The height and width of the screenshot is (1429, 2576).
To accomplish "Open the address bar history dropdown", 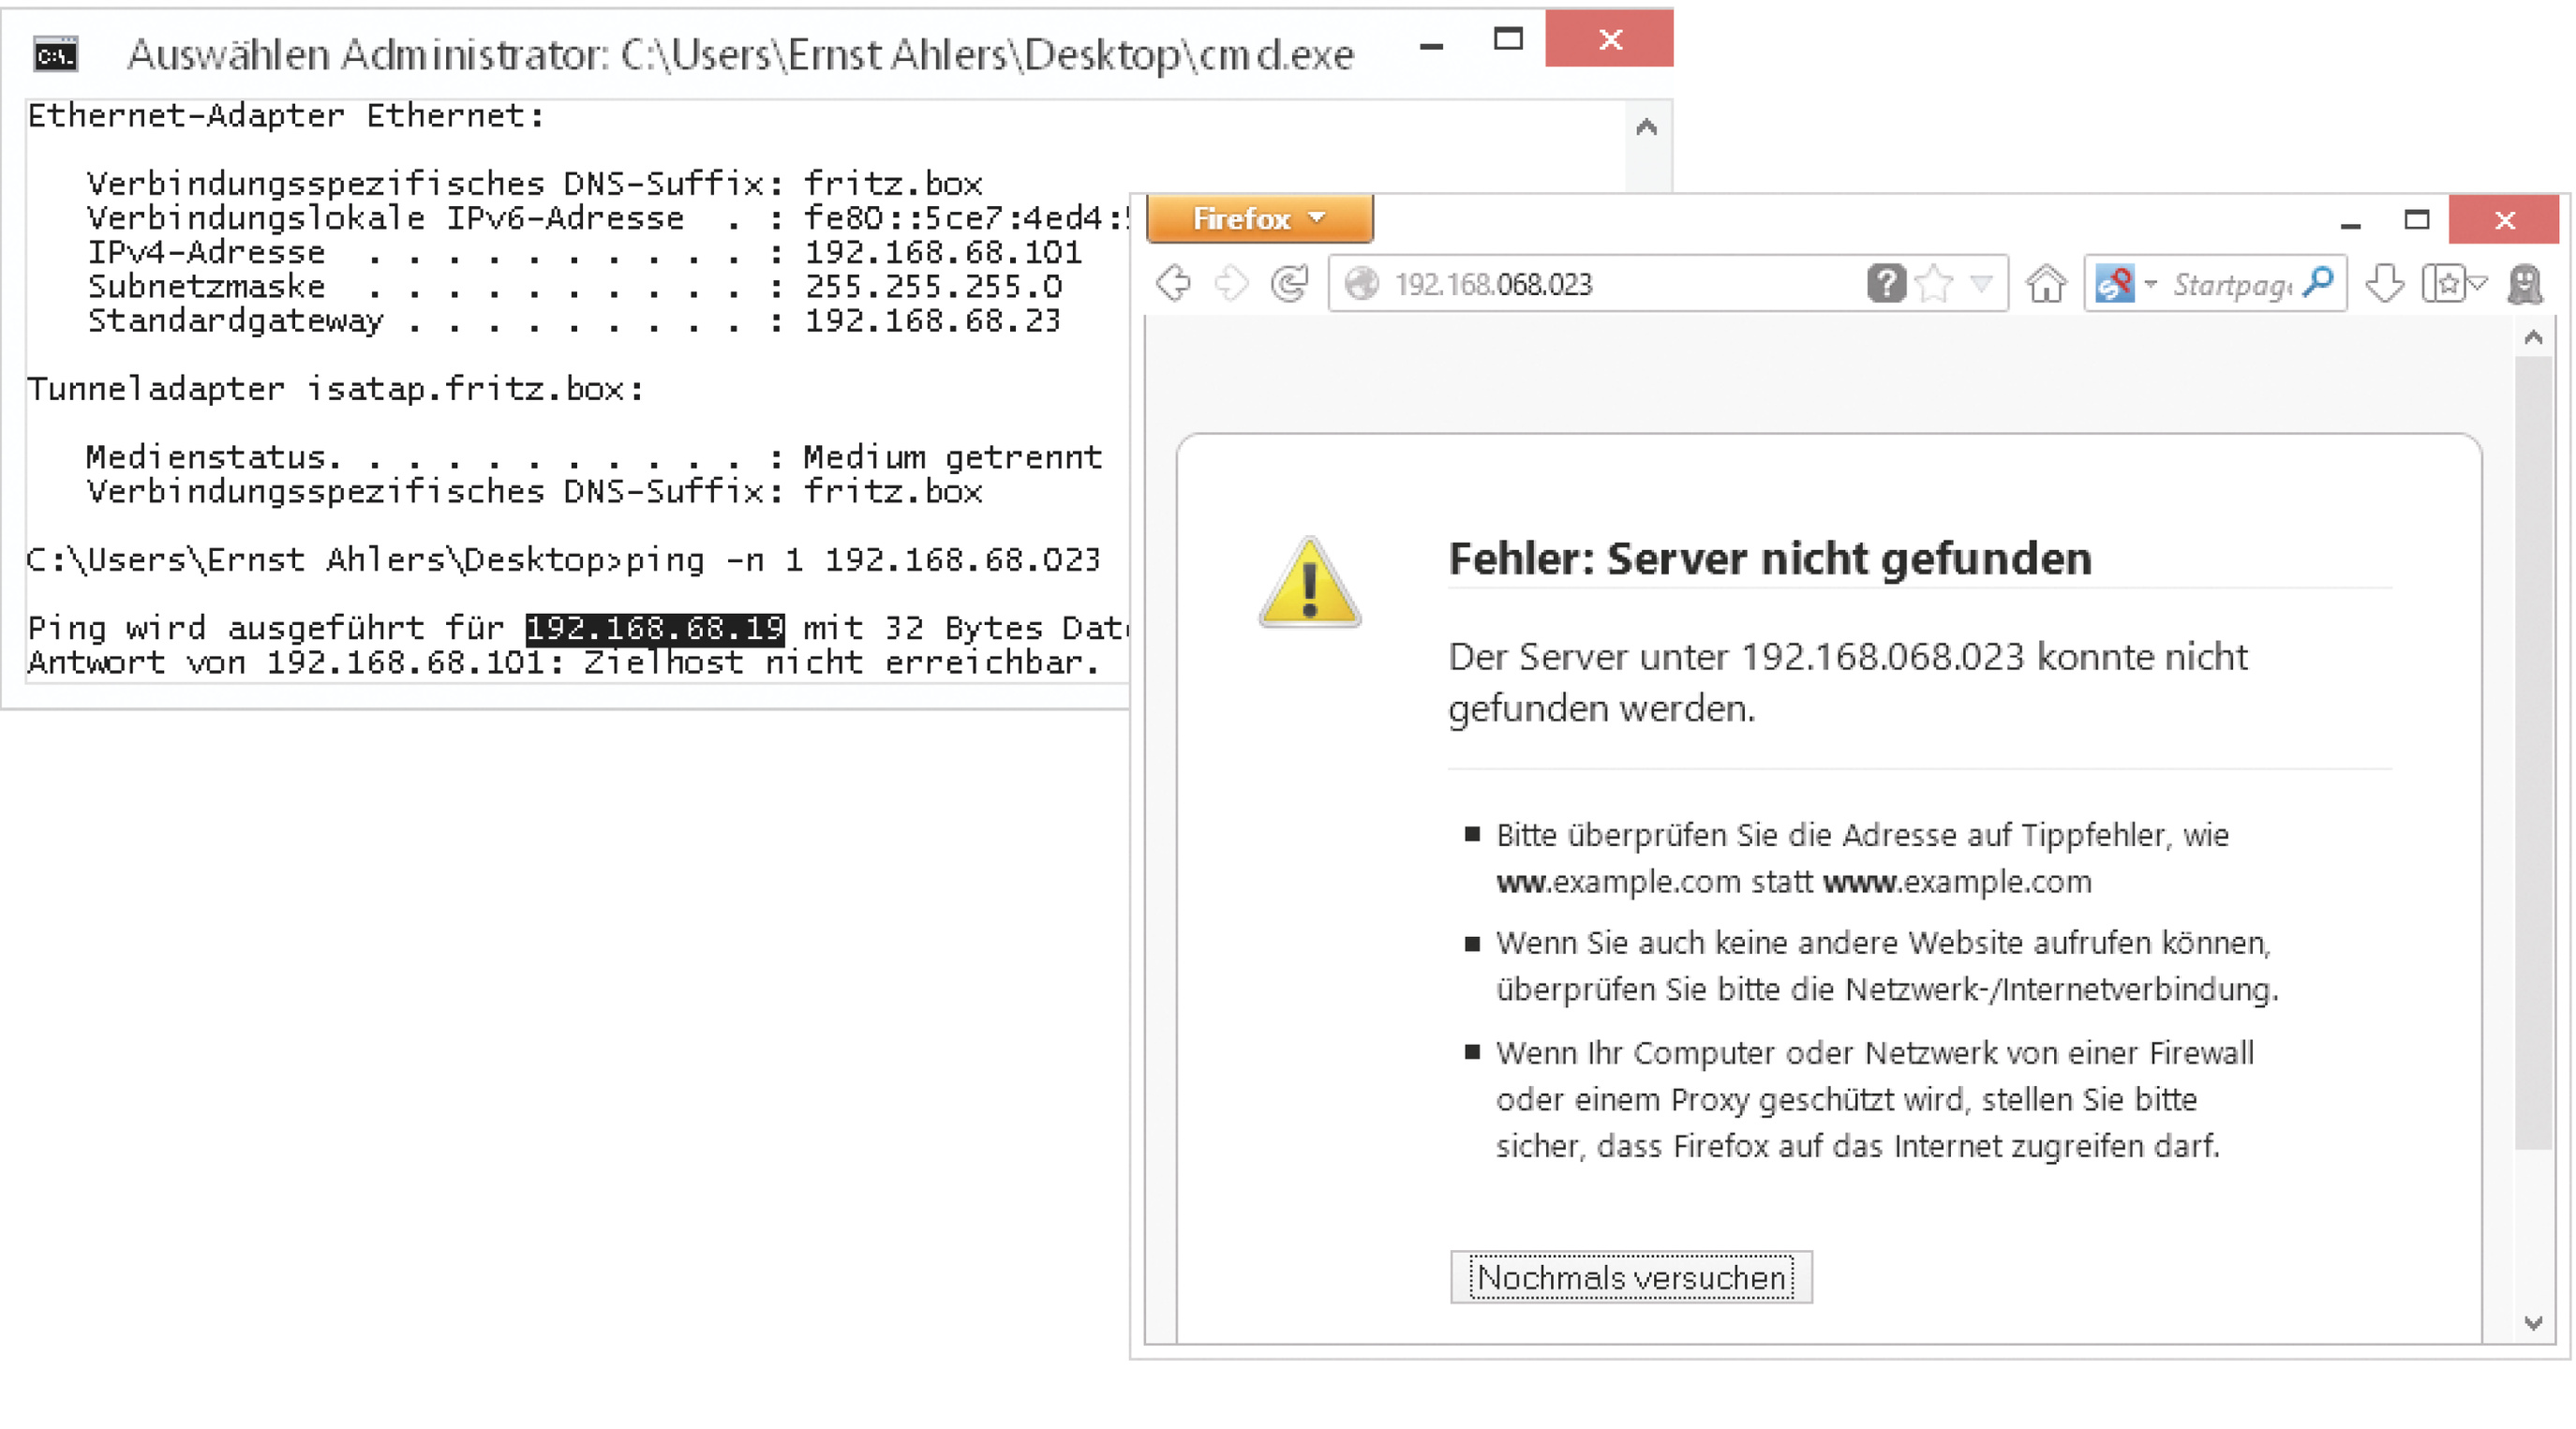I will coord(1982,284).
